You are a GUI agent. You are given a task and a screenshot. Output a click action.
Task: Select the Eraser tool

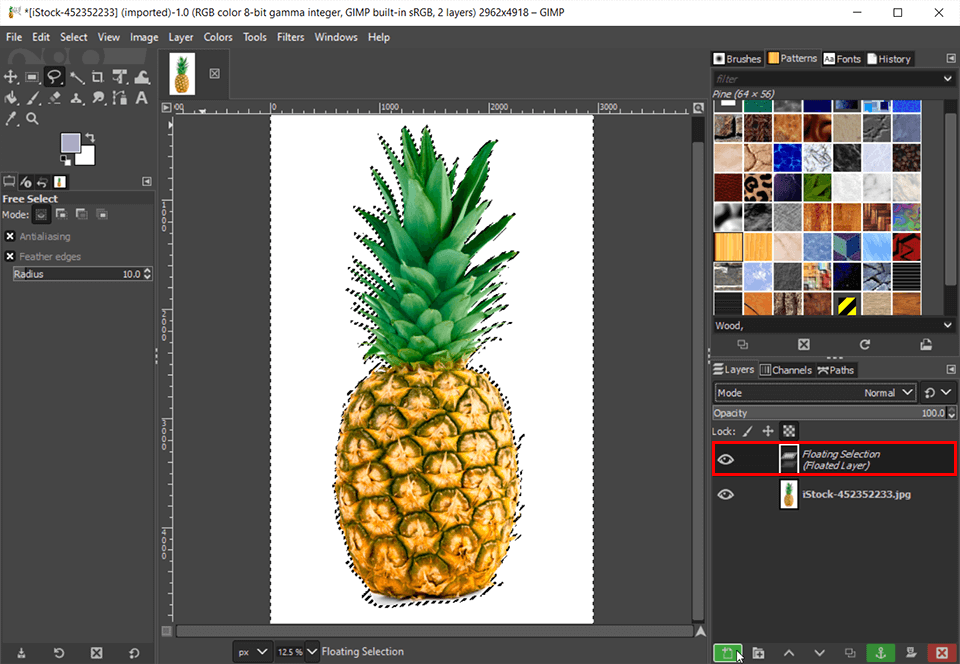(54, 98)
